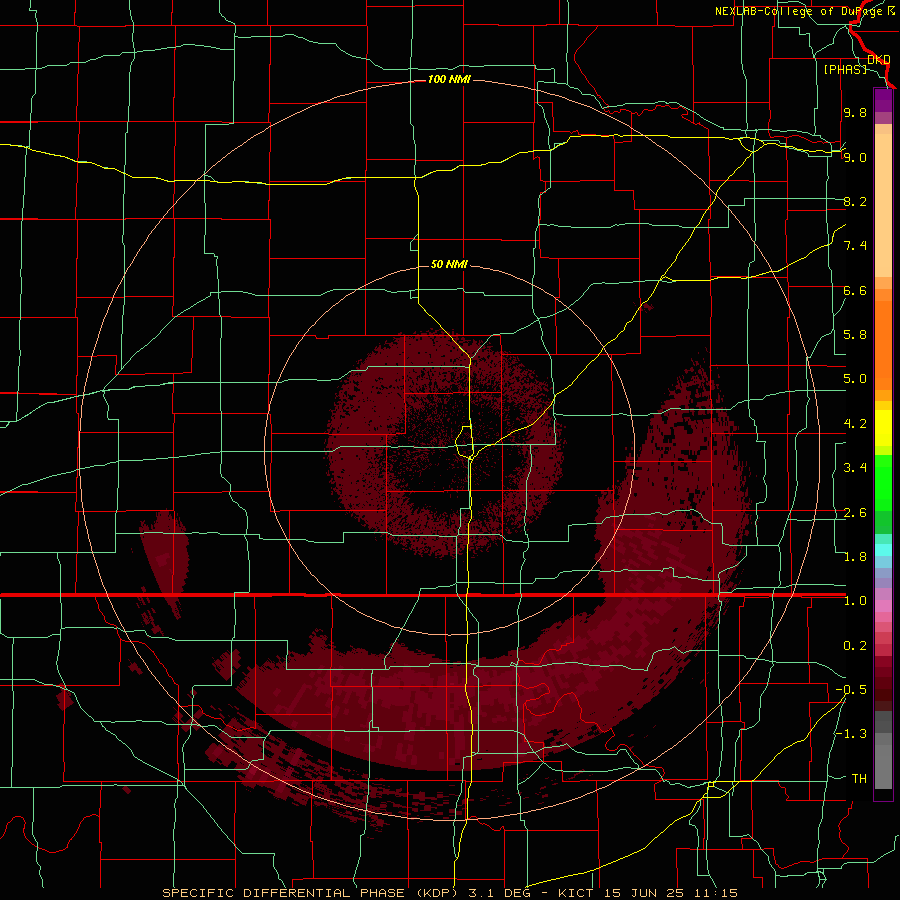Viewport: 900px width, 900px height.
Task: Click the 3.4 value on color scale
Action: (x=855, y=468)
